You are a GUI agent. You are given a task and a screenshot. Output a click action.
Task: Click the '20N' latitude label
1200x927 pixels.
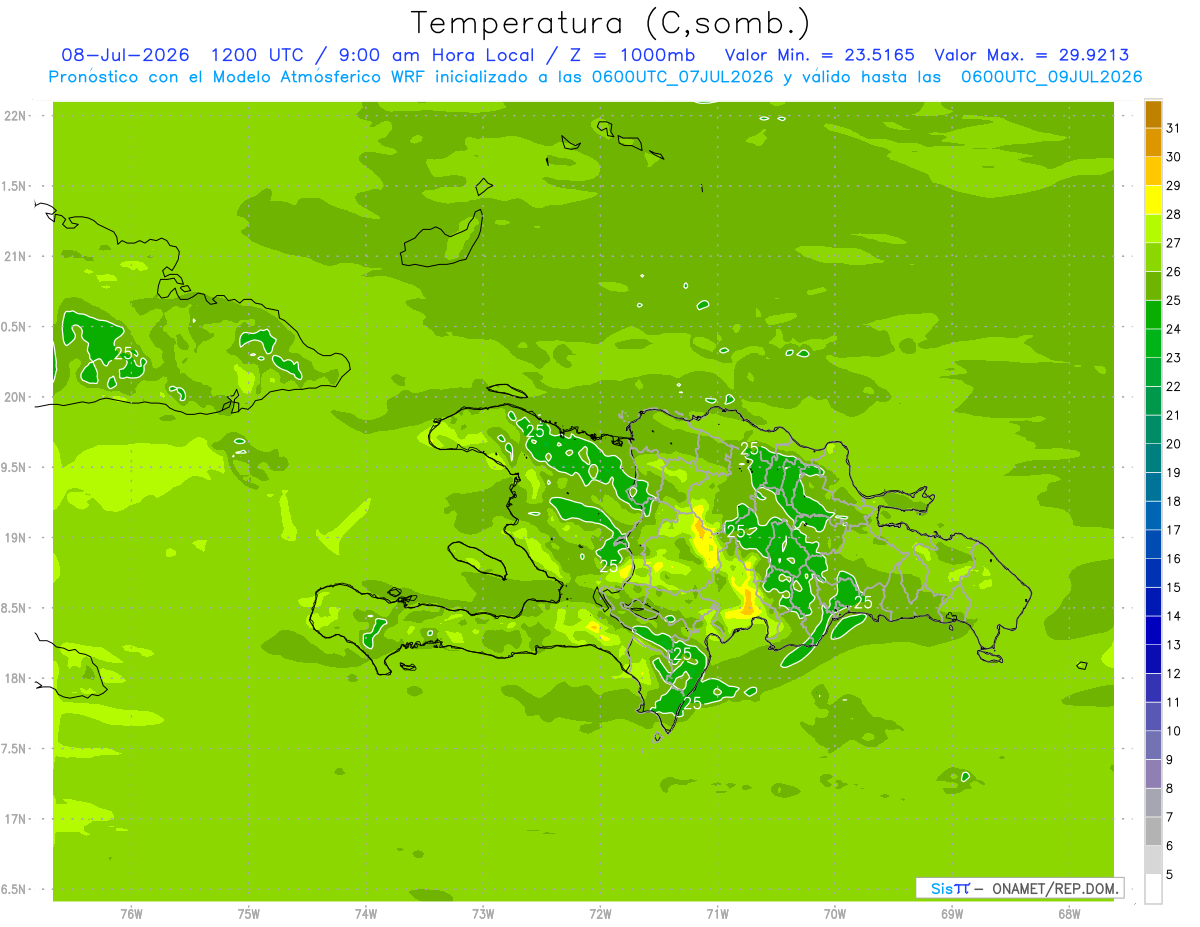tap(17, 397)
